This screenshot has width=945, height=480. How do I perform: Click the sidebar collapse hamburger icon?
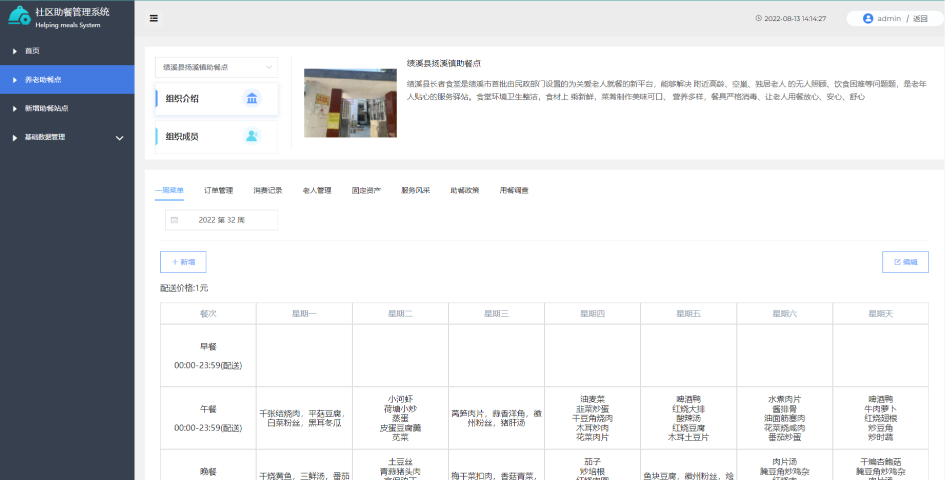point(153,18)
